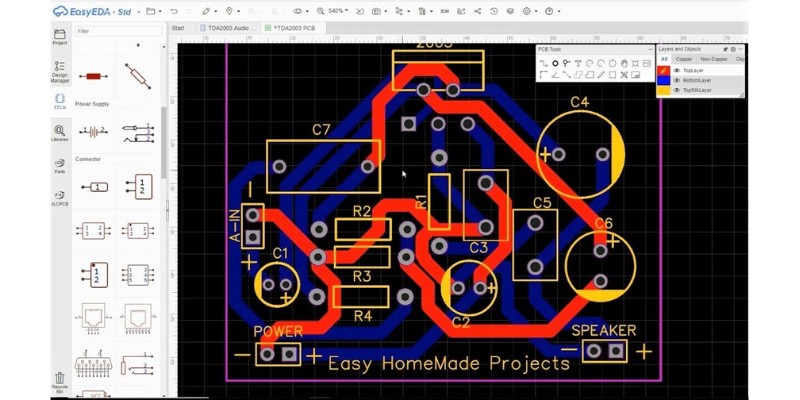The height and width of the screenshot is (400, 800).
Task: Toggle visibility of TopLayer
Action: (677, 70)
